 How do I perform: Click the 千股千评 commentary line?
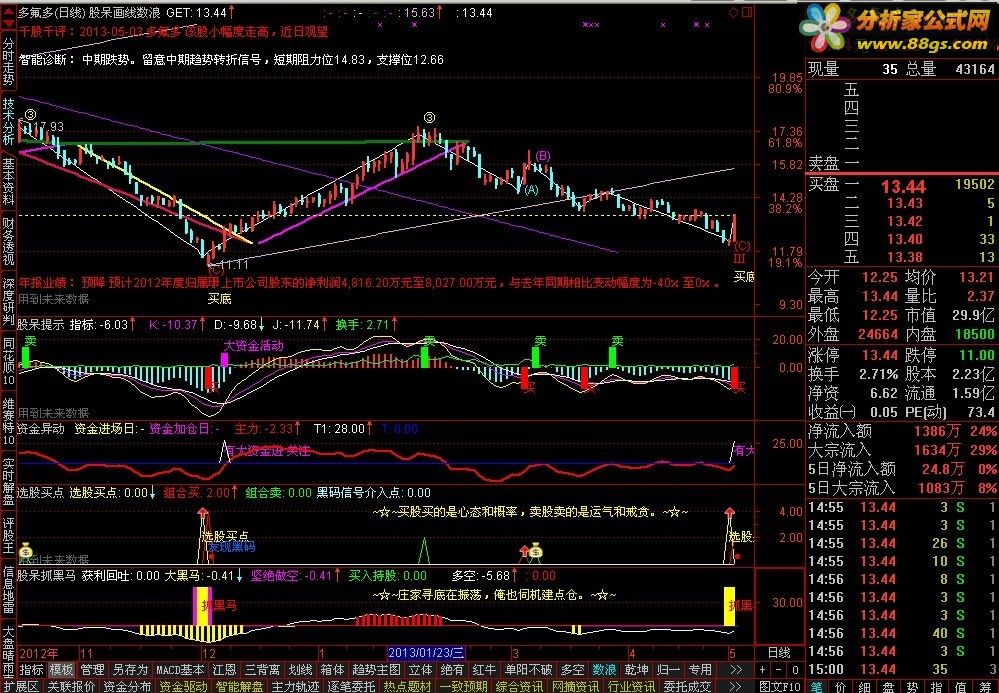coord(173,31)
